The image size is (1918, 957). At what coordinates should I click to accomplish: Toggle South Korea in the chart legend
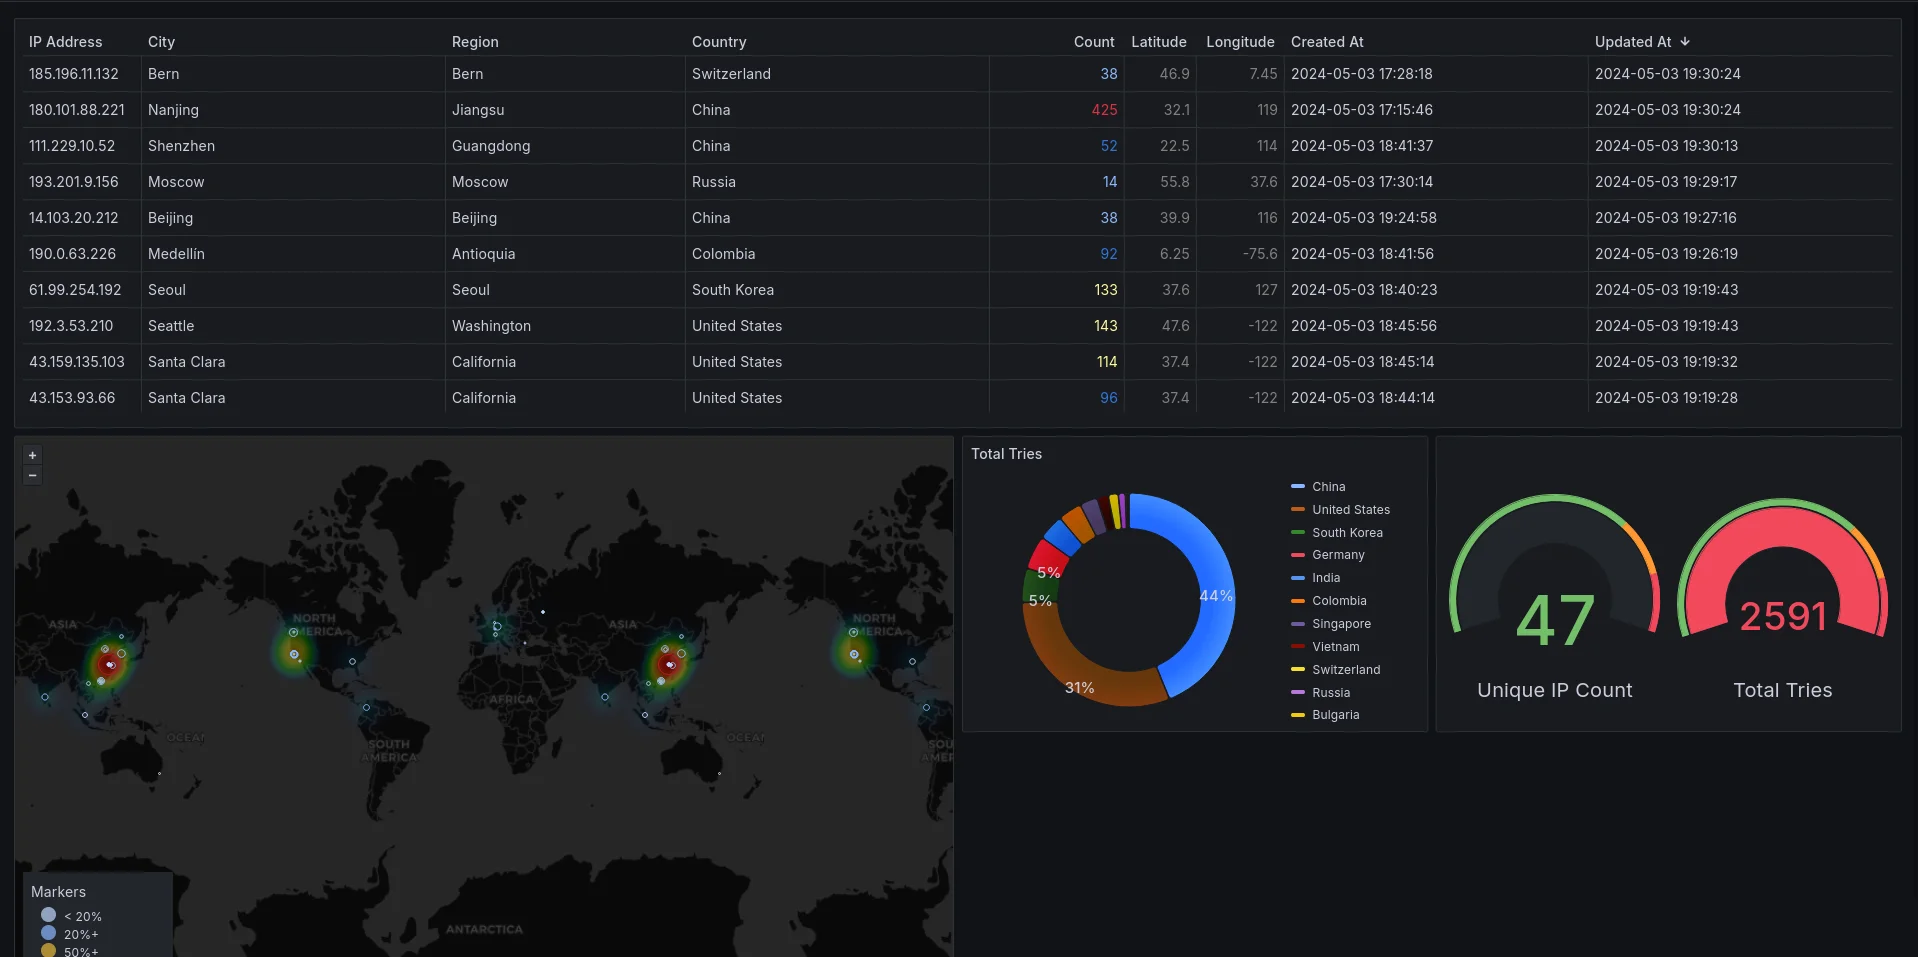coord(1347,532)
